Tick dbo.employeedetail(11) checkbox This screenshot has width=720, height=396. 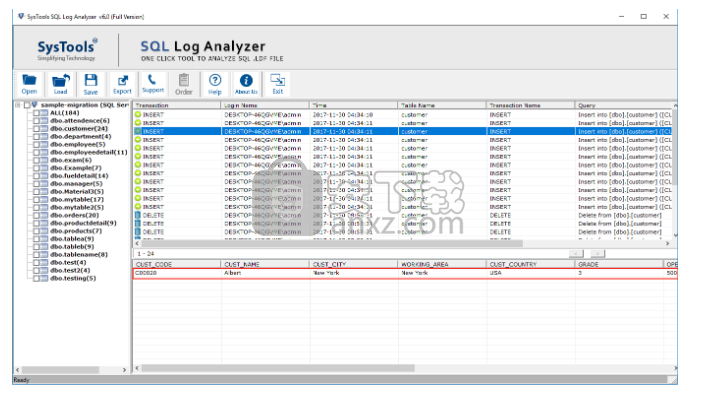click(x=36, y=152)
